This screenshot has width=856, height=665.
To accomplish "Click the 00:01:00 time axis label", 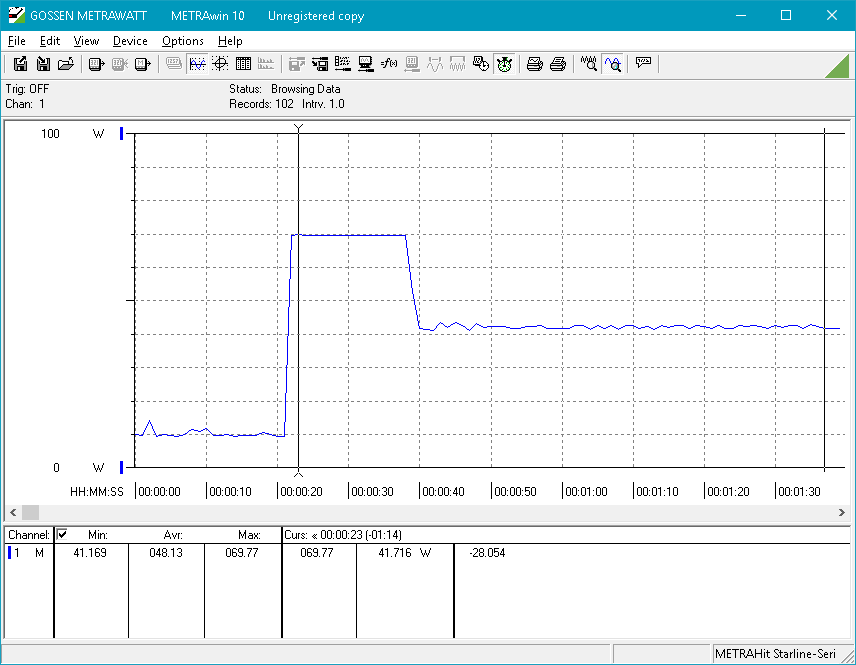I will coord(586,491).
